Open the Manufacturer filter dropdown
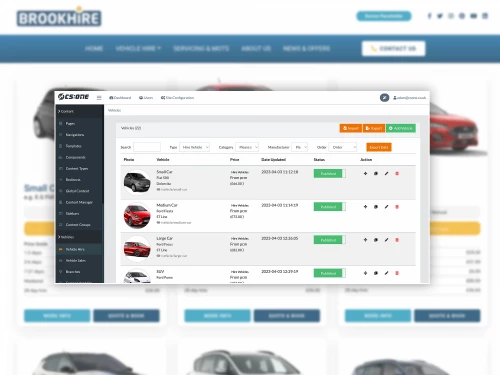The height and width of the screenshot is (375, 500). (300, 147)
